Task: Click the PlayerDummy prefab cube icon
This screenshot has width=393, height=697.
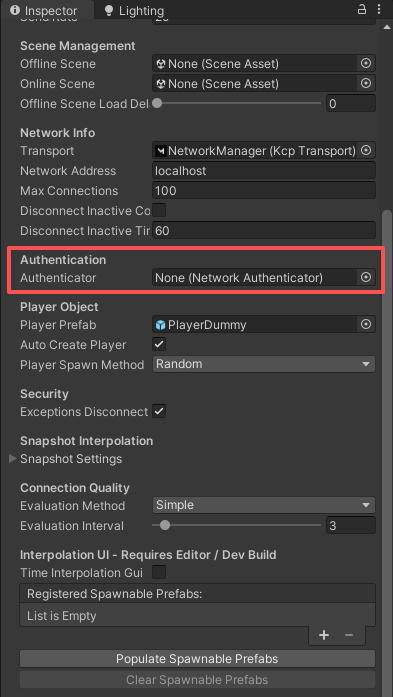Action: click(160, 325)
